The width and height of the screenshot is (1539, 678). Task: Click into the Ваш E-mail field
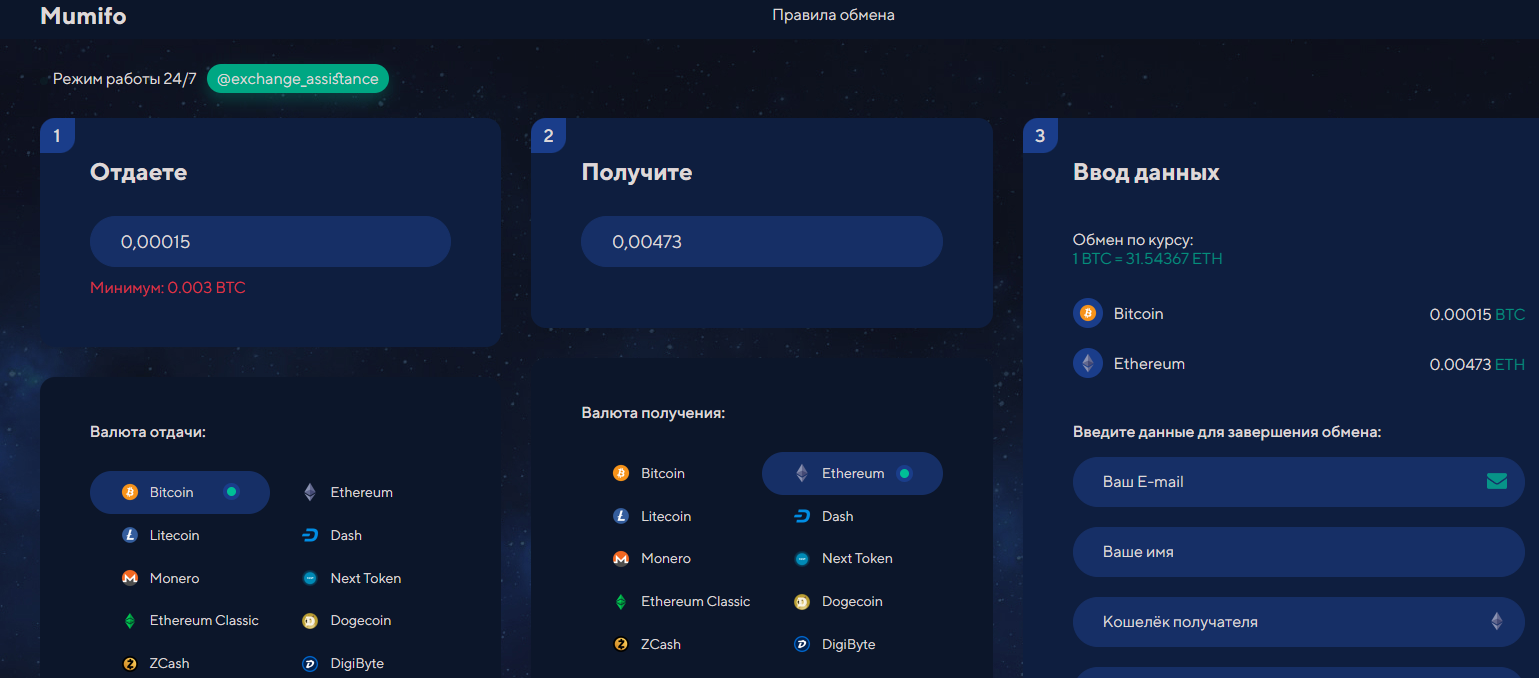tap(1299, 482)
